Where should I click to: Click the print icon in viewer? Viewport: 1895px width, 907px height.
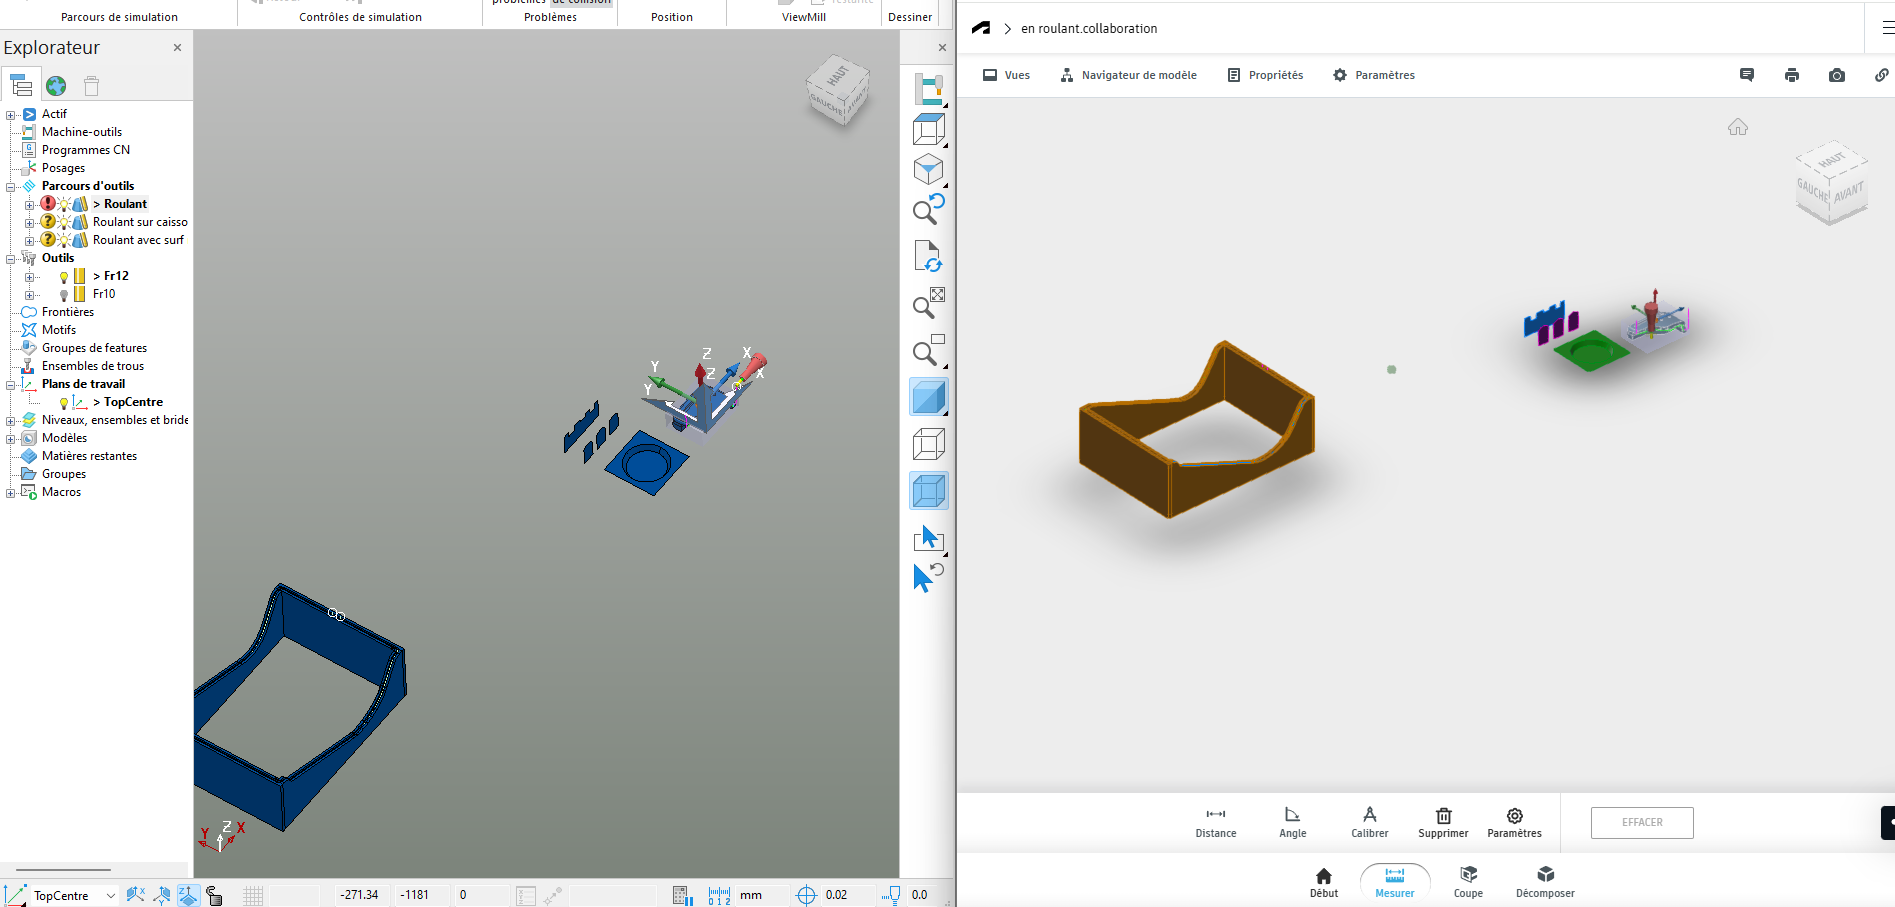tap(1791, 75)
